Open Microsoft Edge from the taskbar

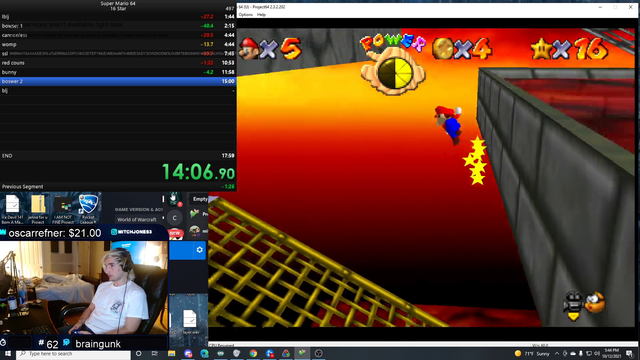click(x=204, y=353)
